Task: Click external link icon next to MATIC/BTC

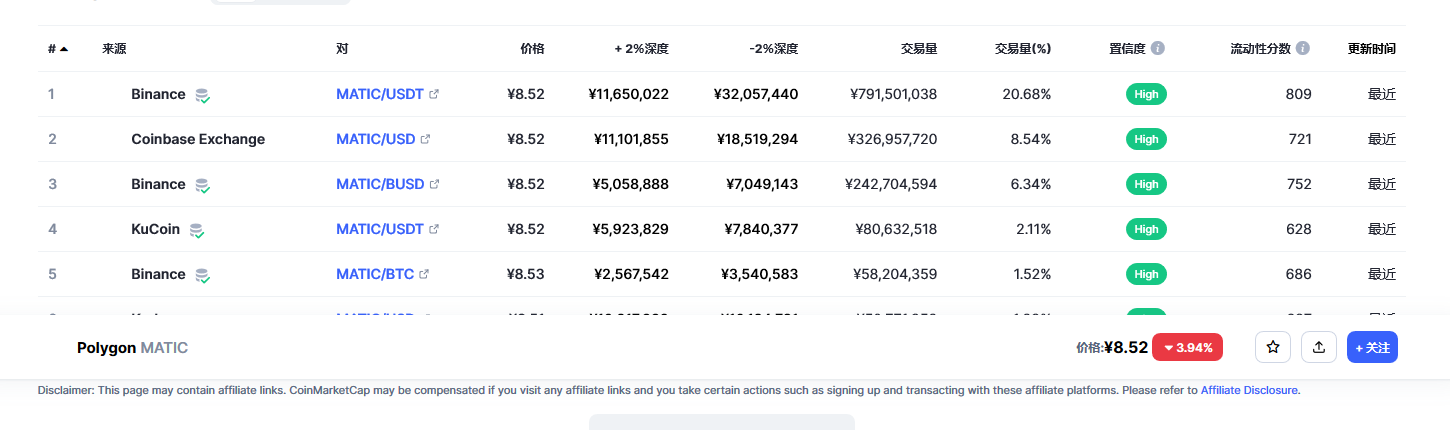Action: tap(424, 274)
